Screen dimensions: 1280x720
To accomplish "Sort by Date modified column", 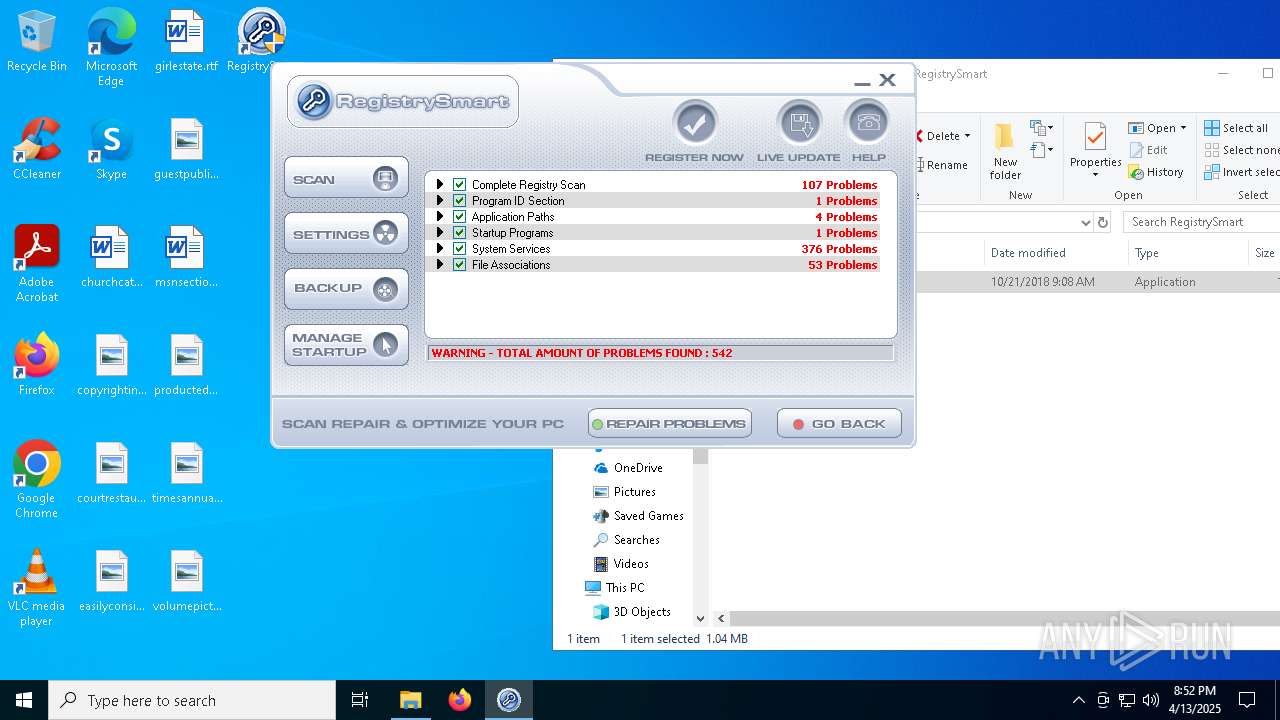I will (1028, 253).
